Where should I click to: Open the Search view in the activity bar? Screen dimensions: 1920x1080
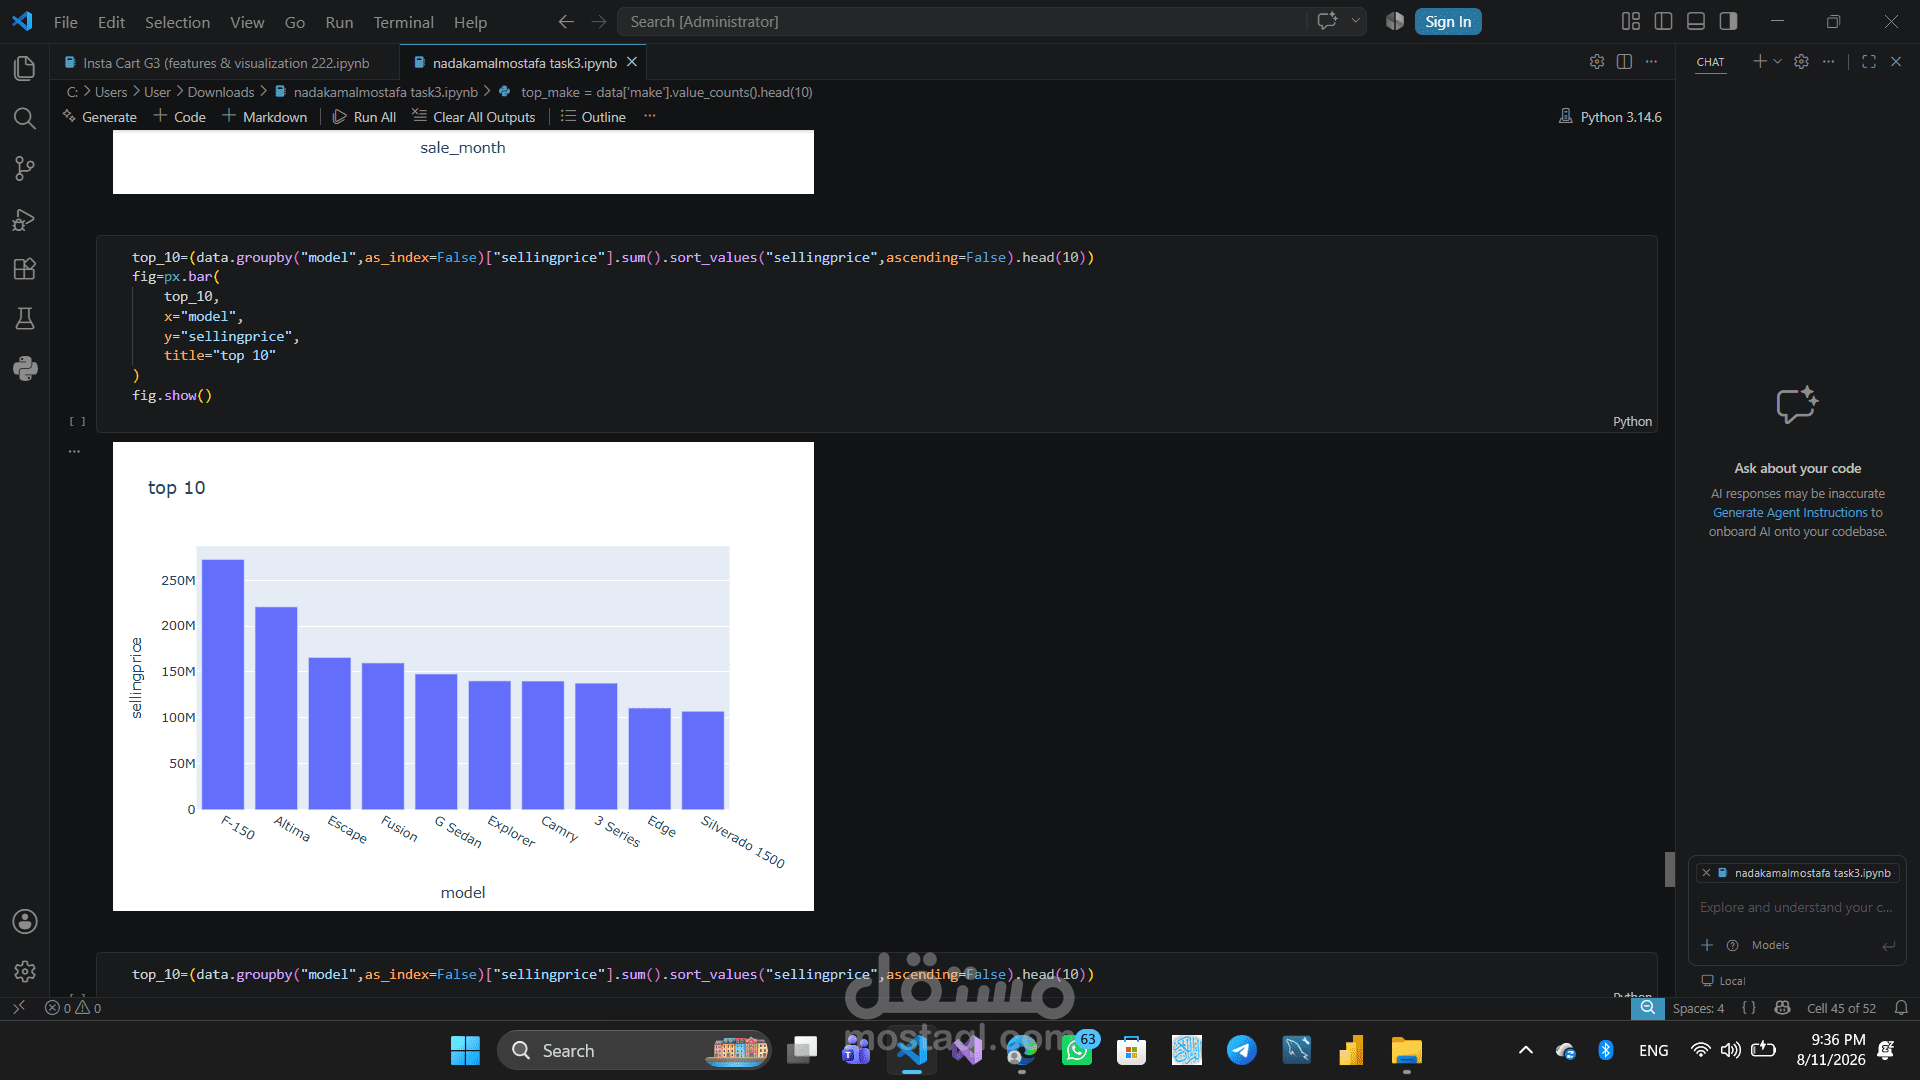pos(25,118)
